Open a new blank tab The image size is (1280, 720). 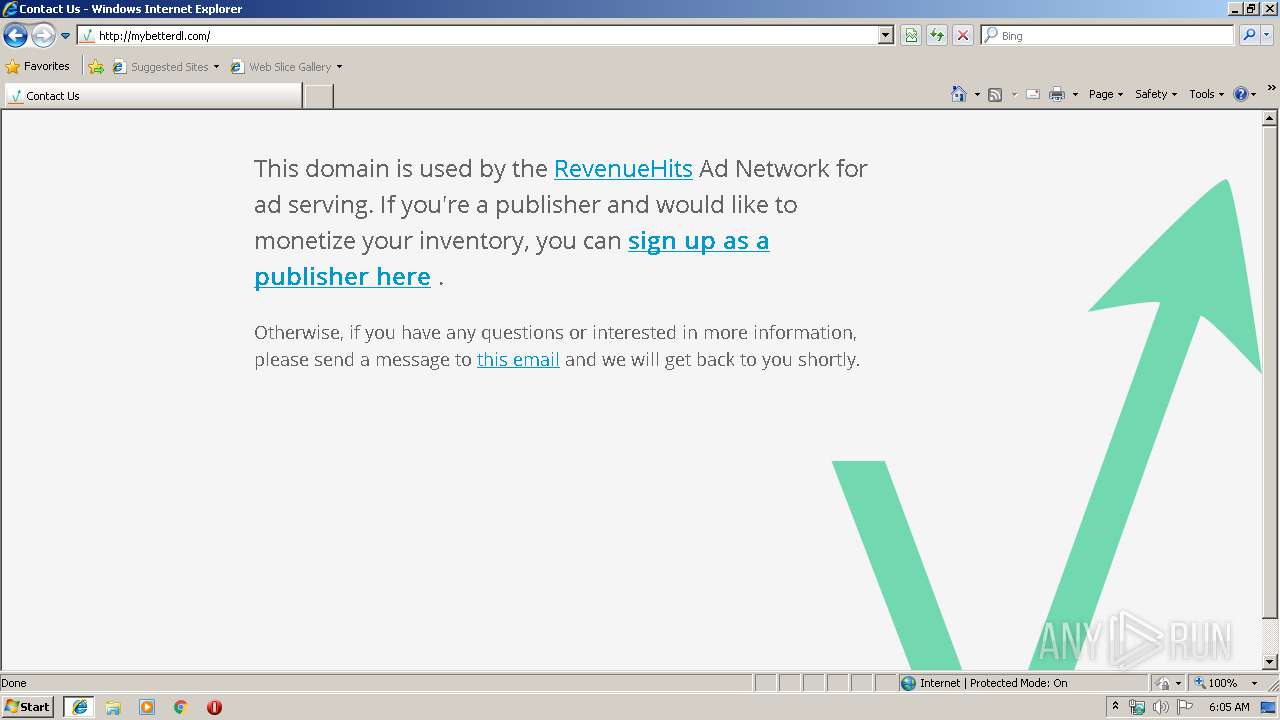(318, 96)
